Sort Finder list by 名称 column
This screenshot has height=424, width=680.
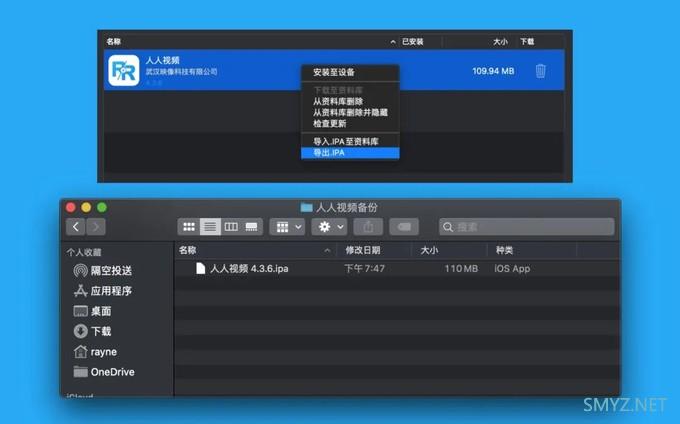click(x=187, y=250)
